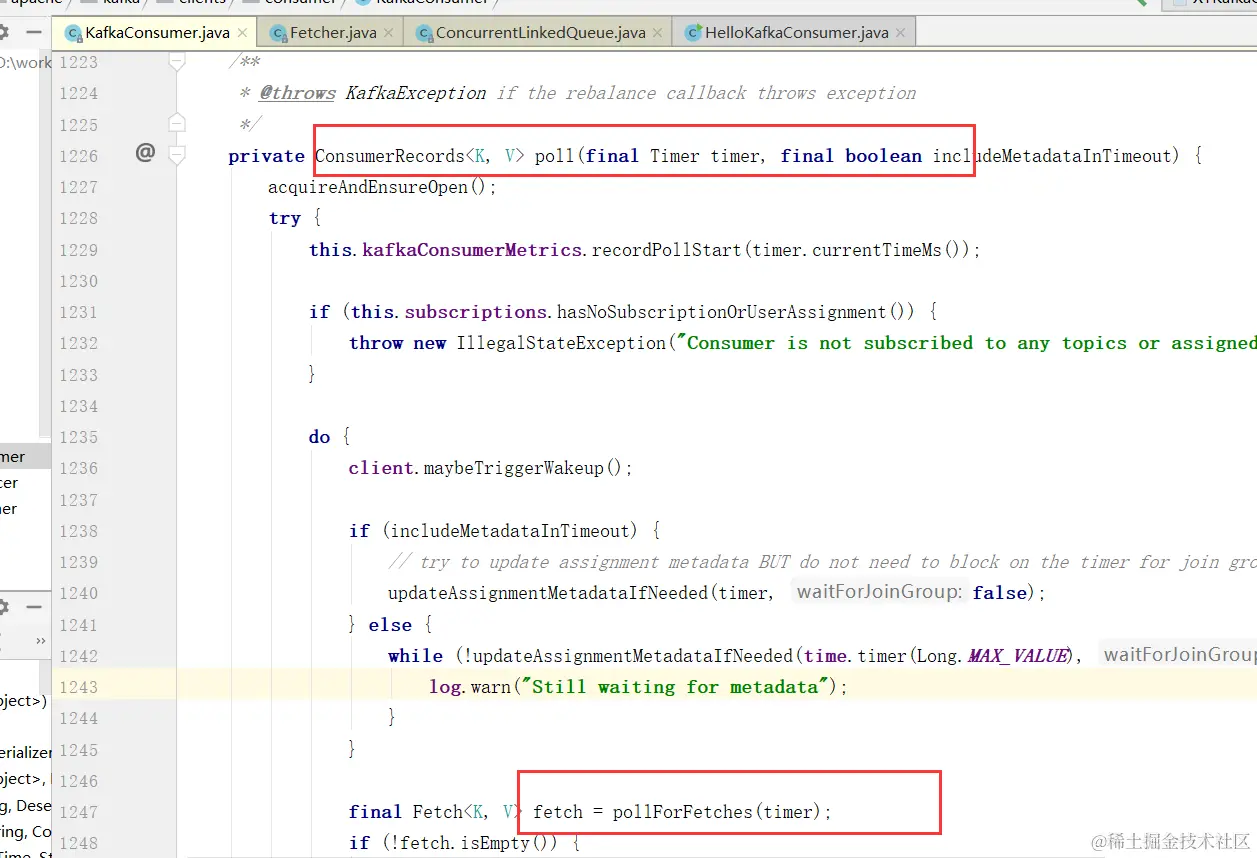Click the acquireAndEnsureOpen() call

click(x=377, y=187)
